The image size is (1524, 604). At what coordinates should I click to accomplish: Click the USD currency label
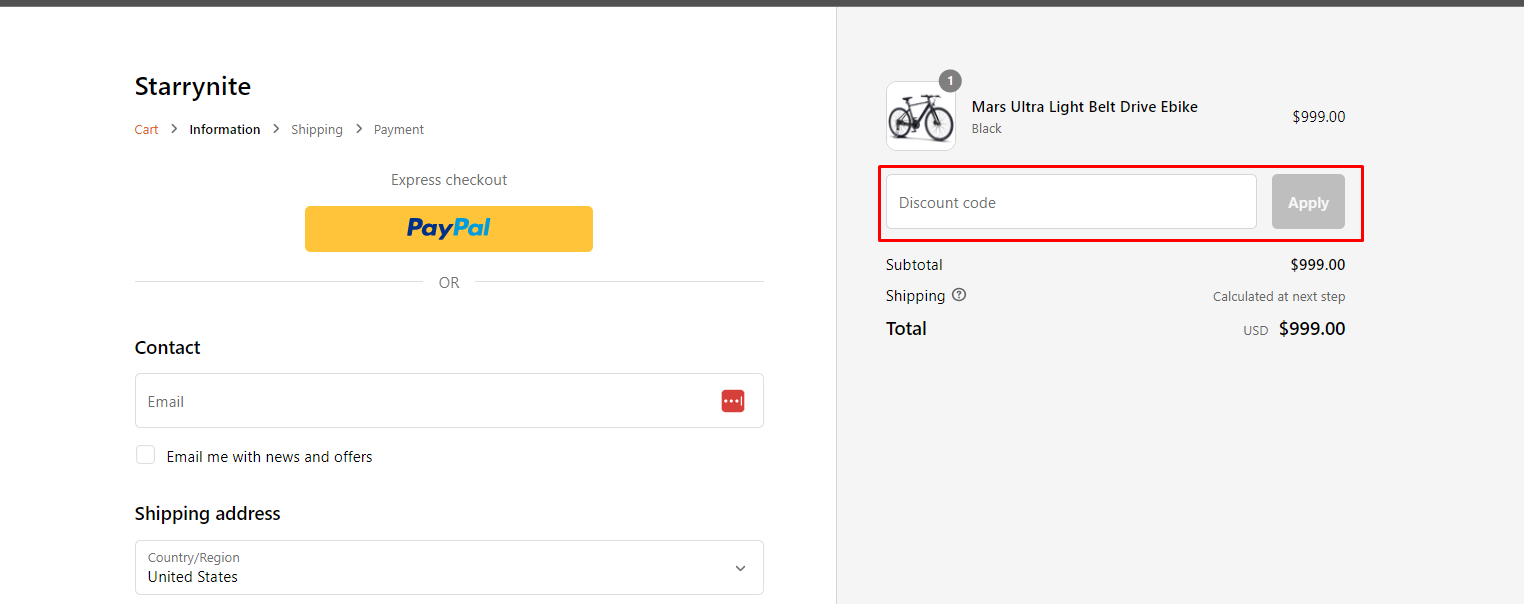[x=1256, y=331]
